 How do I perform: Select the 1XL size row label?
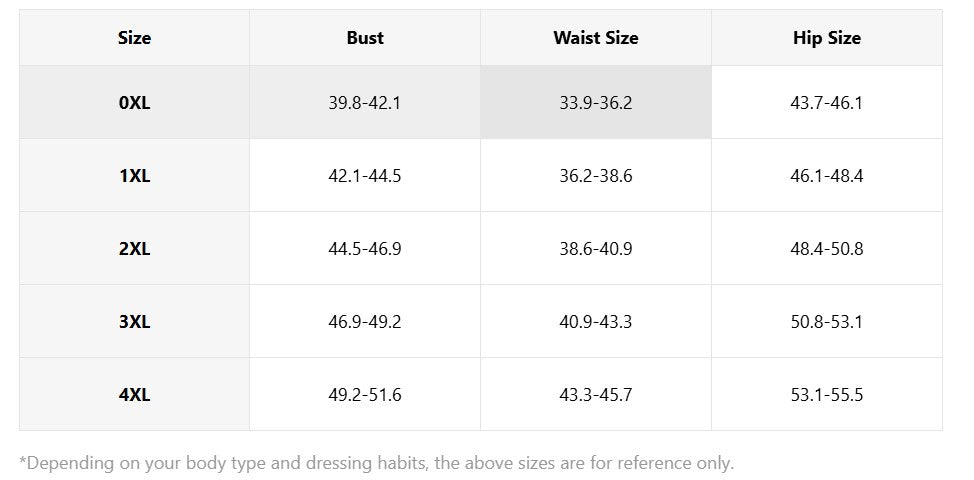pyautogui.click(x=134, y=175)
